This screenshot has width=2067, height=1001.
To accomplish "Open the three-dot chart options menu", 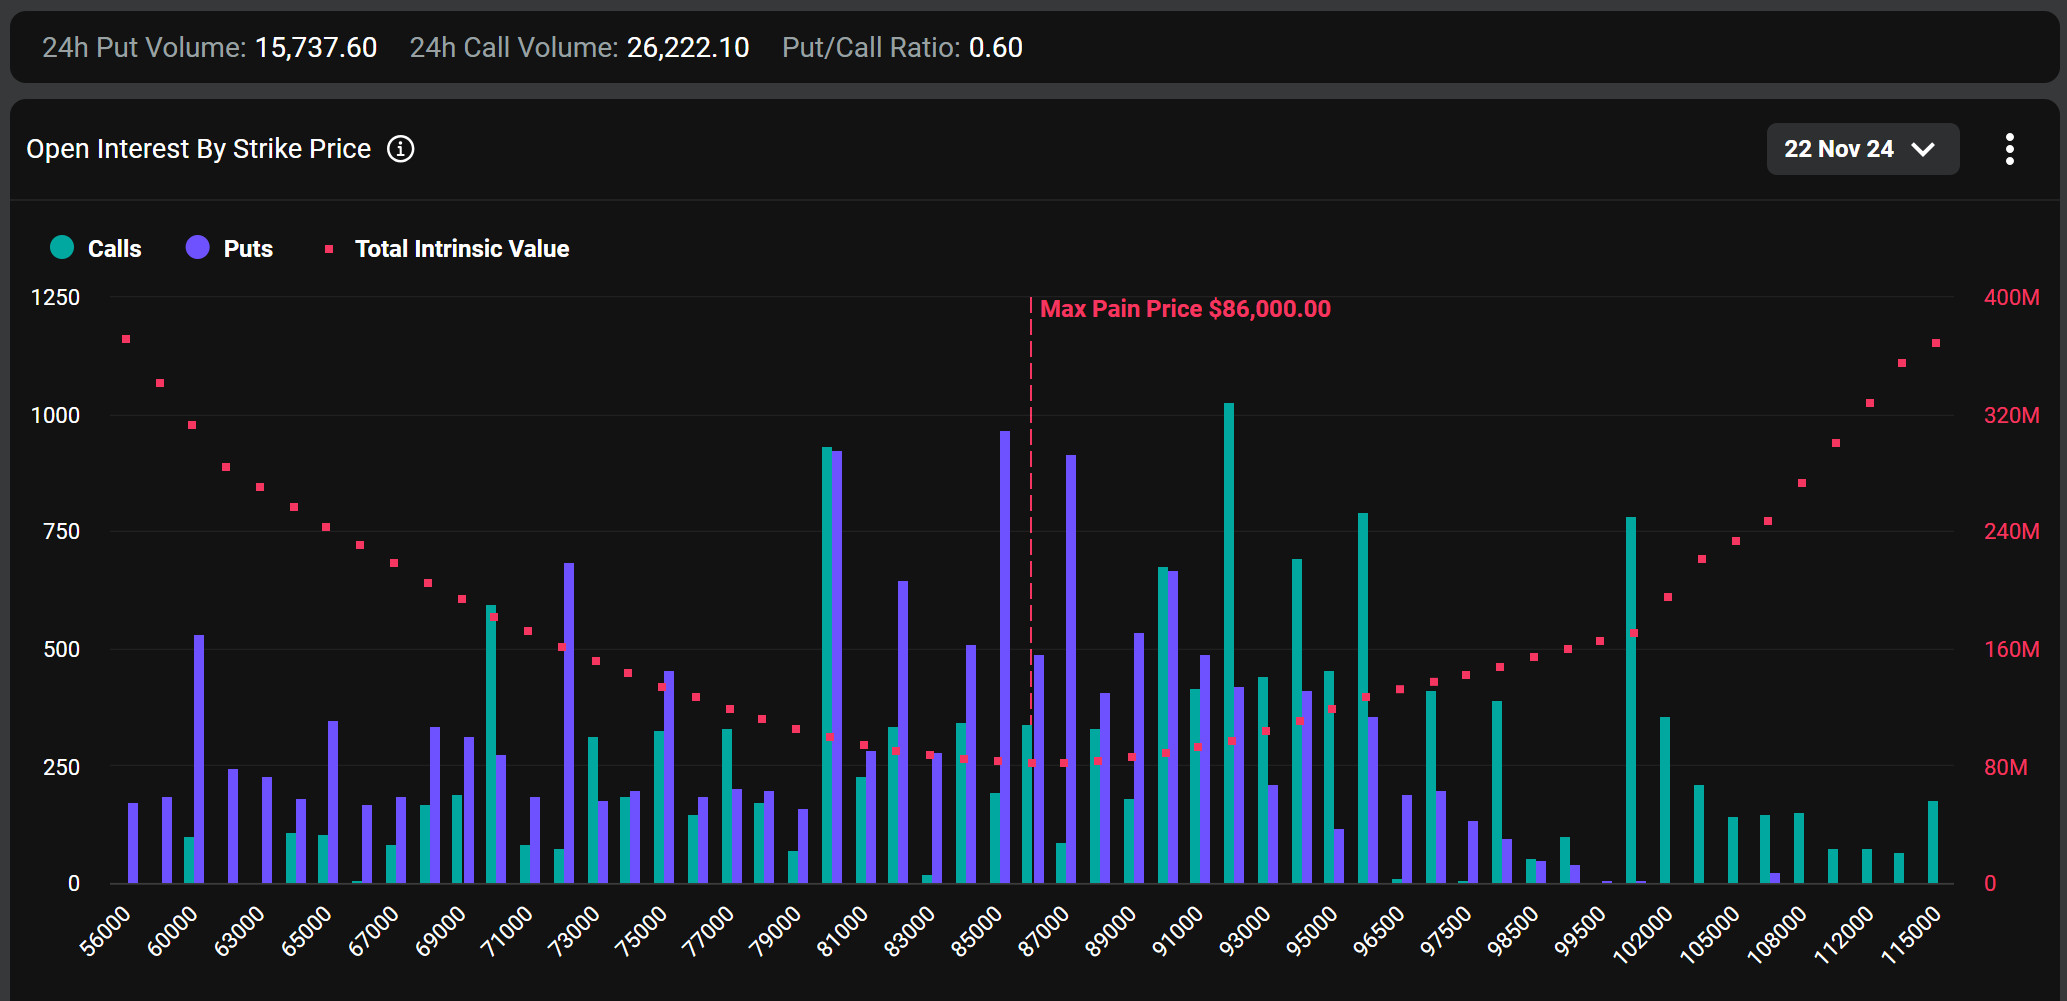I will (2009, 149).
